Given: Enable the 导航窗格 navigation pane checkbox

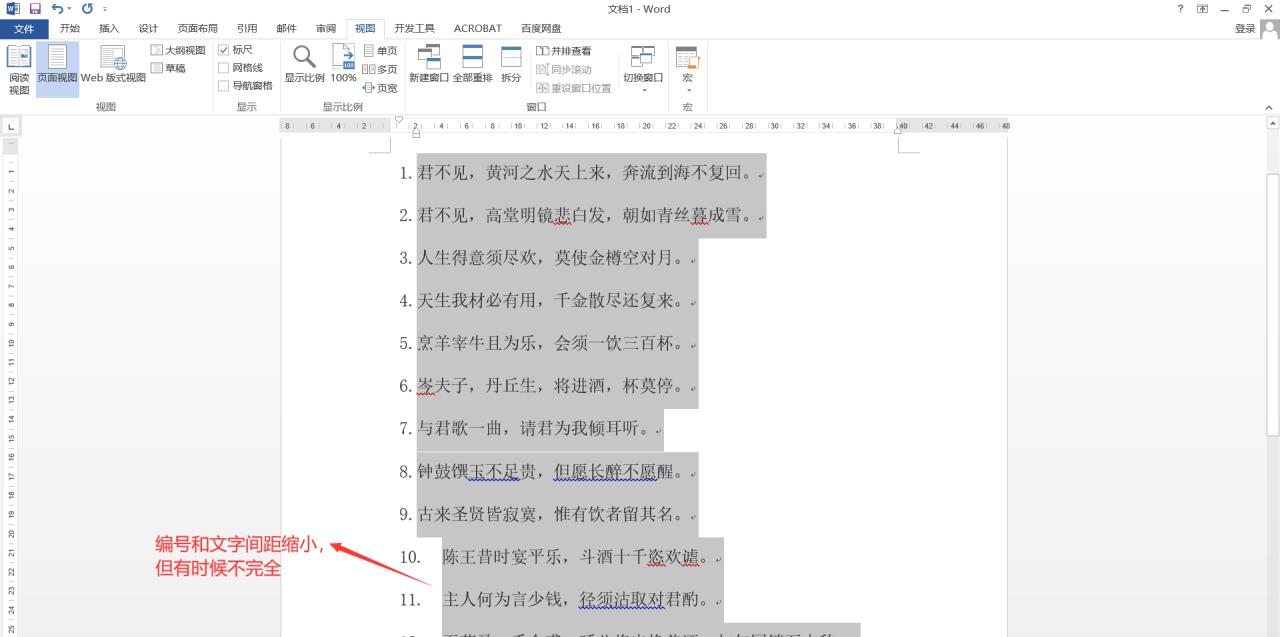Looking at the screenshot, I should click(224, 86).
